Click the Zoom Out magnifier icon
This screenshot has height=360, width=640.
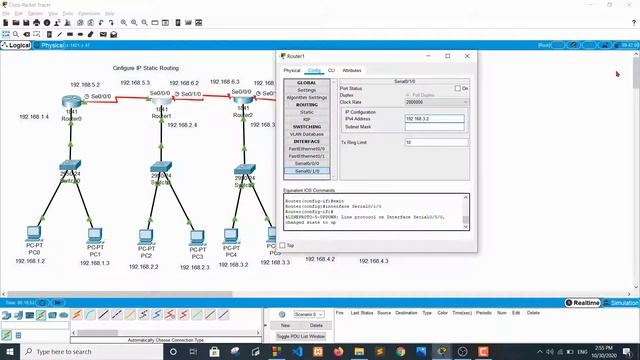pos(144,23)
